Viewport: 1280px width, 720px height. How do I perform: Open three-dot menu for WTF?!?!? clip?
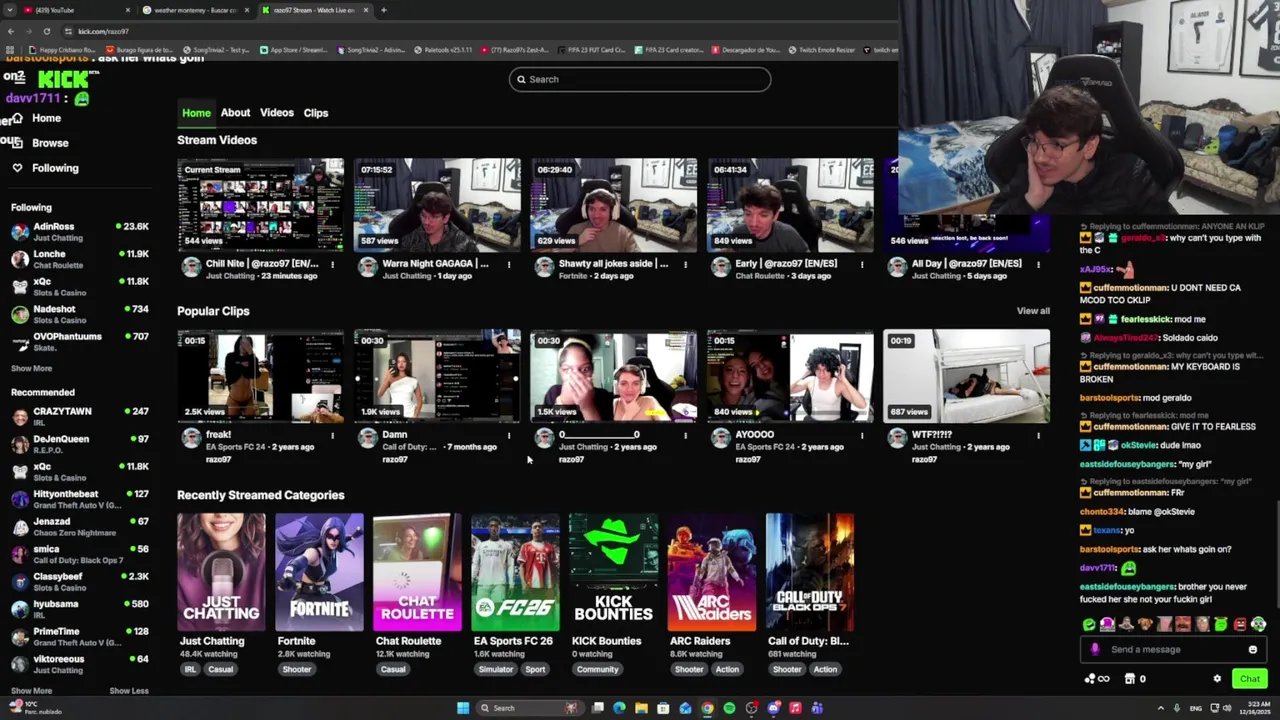point(1038,436)
